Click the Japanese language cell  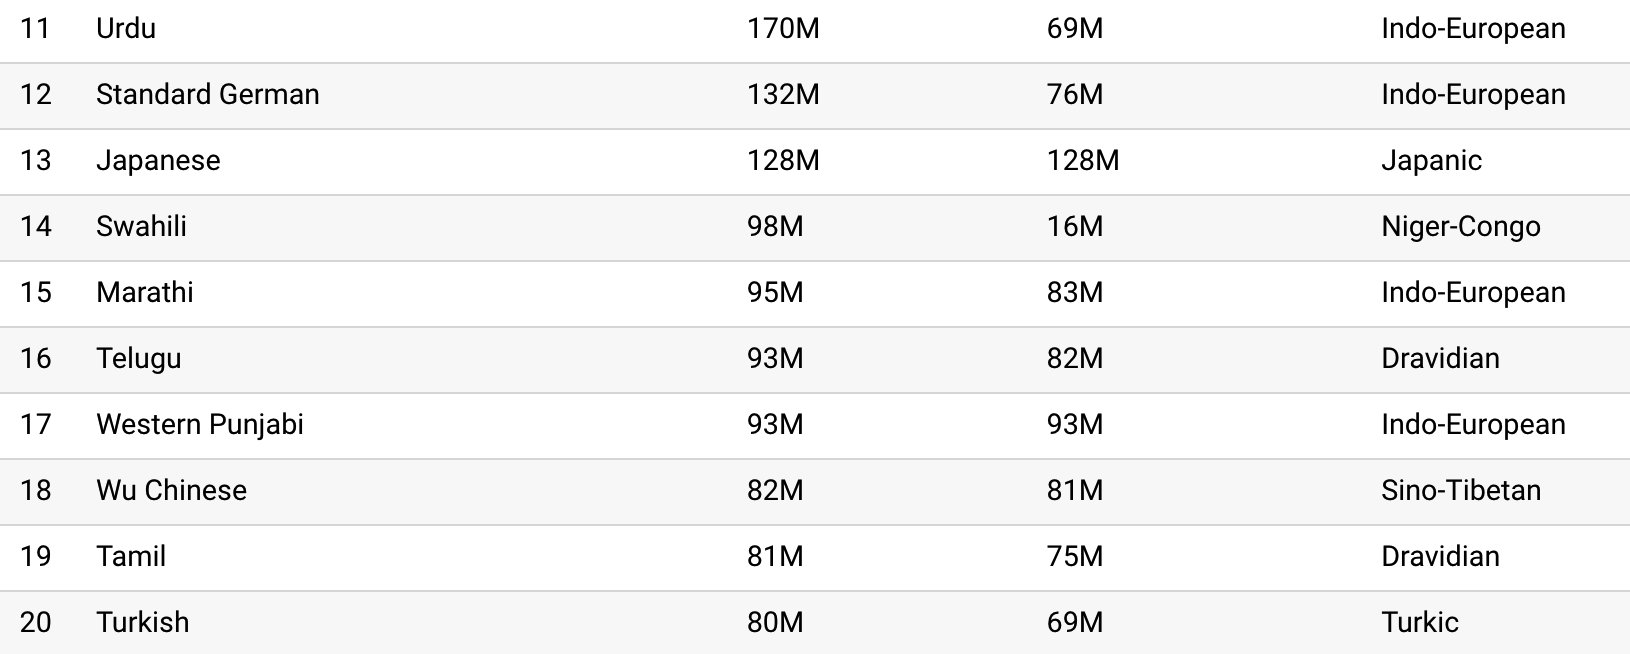point(158,160)
